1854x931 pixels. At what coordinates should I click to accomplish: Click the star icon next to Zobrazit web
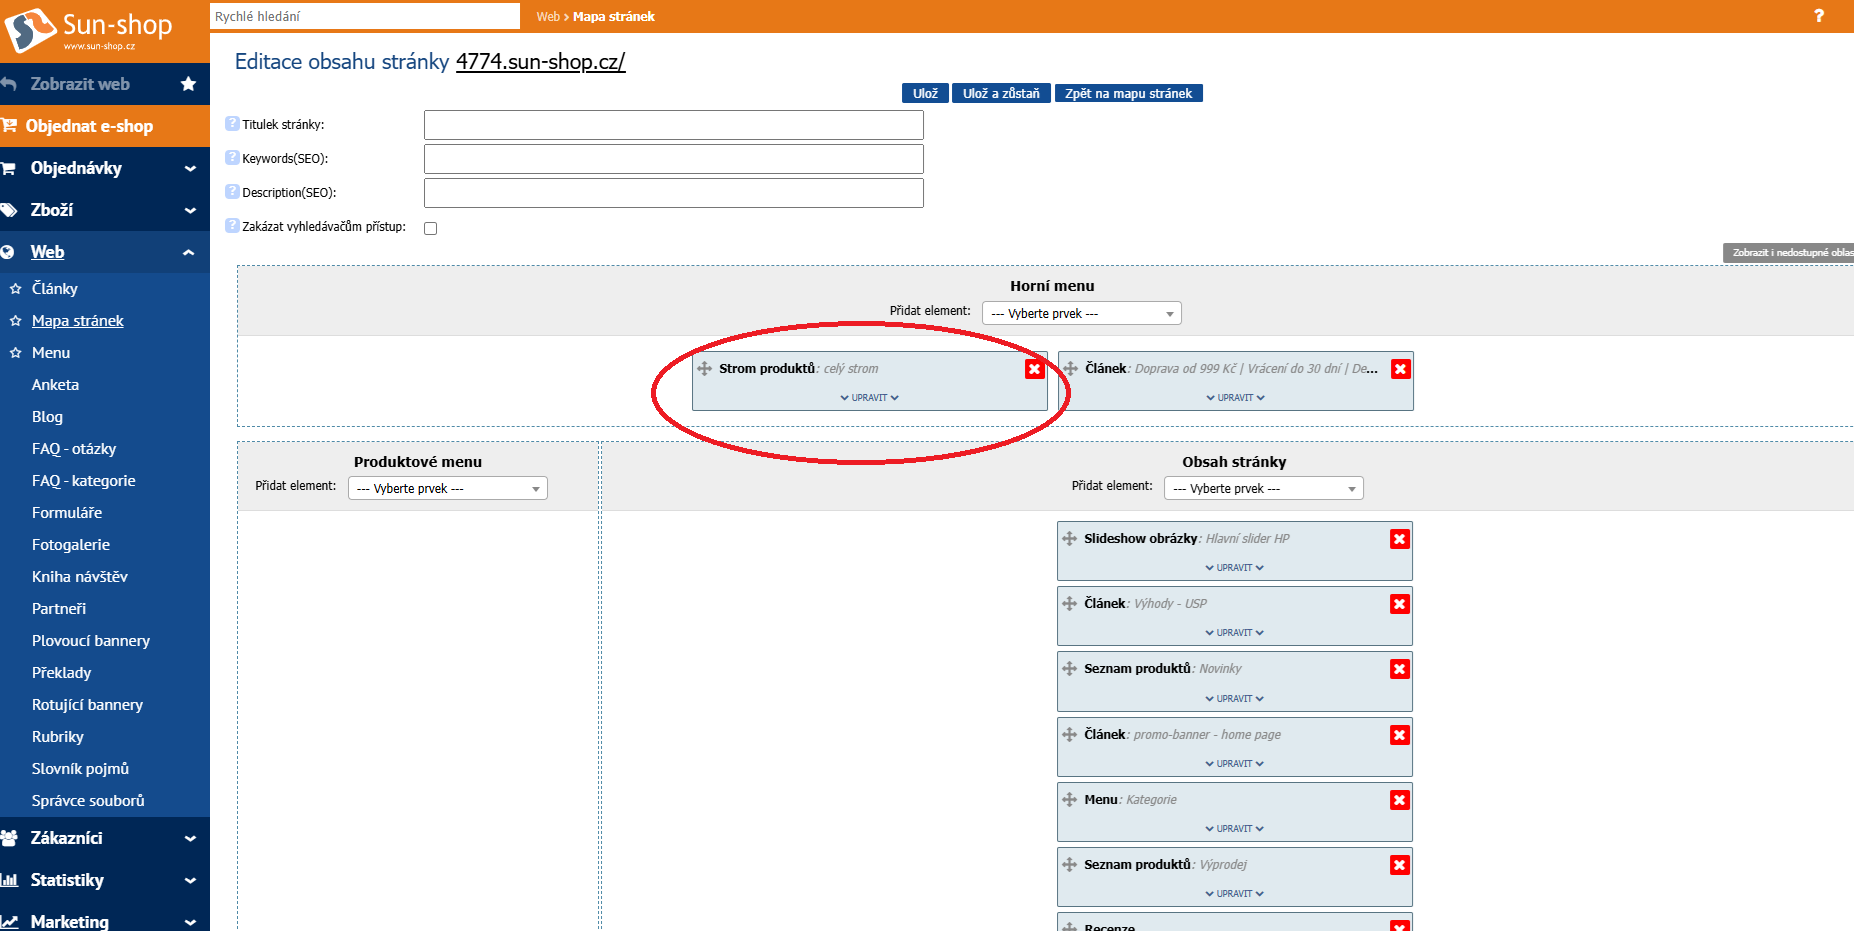(188, 84)
